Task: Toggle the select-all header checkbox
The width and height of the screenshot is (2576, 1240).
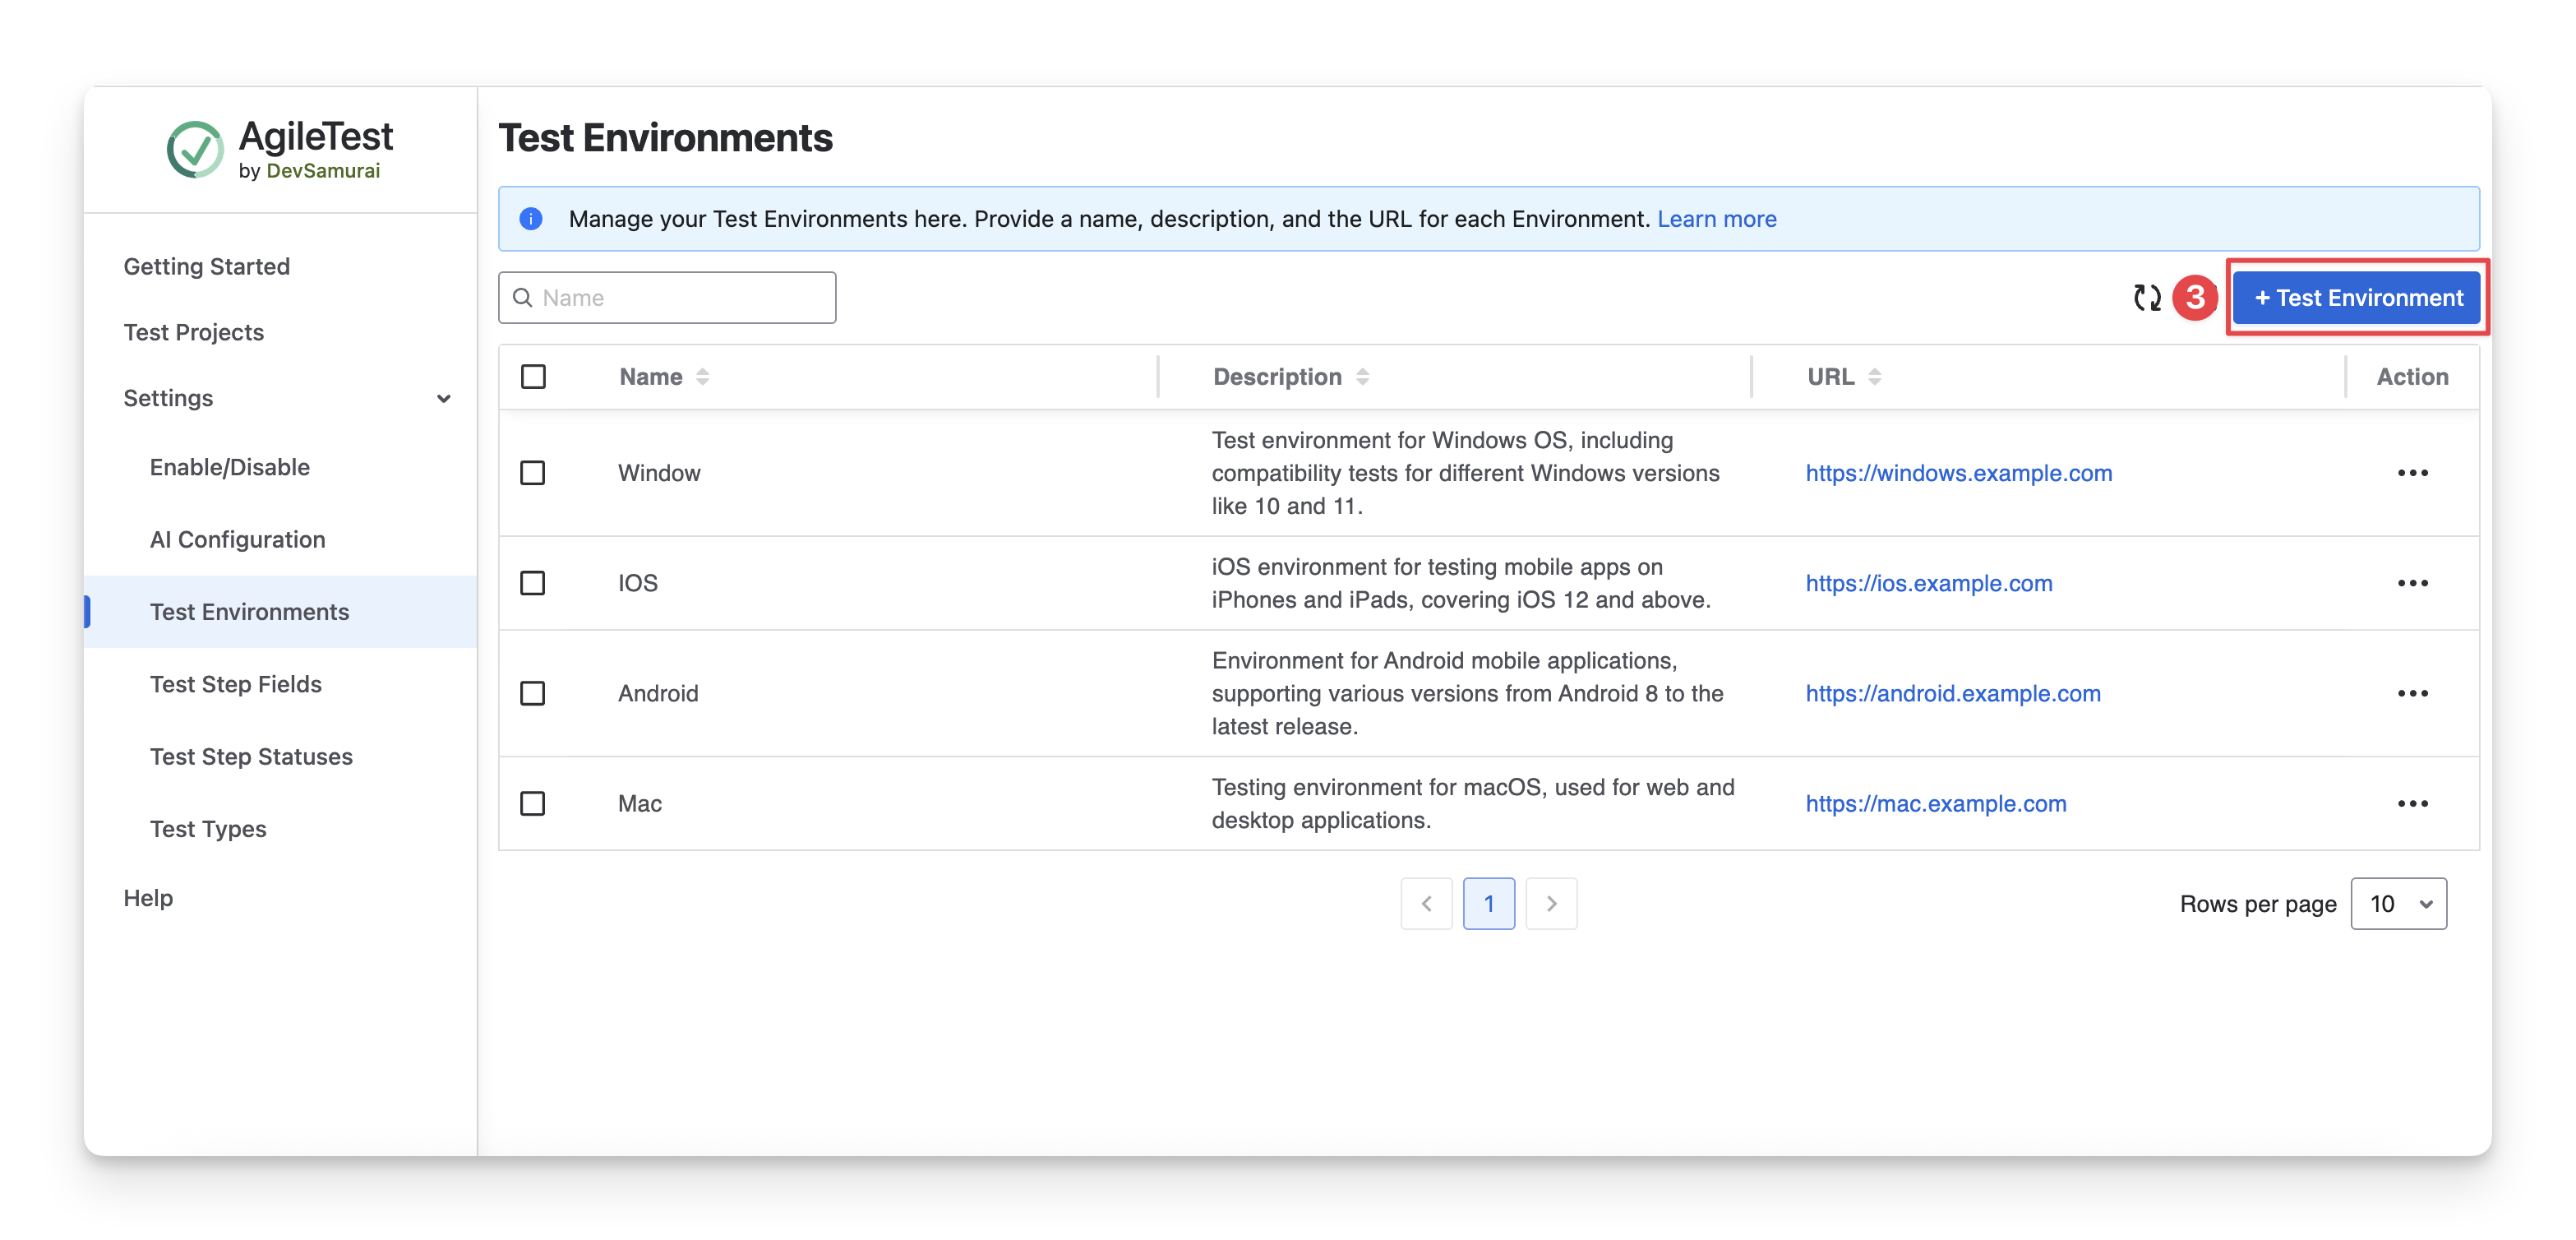Action: 533,377
